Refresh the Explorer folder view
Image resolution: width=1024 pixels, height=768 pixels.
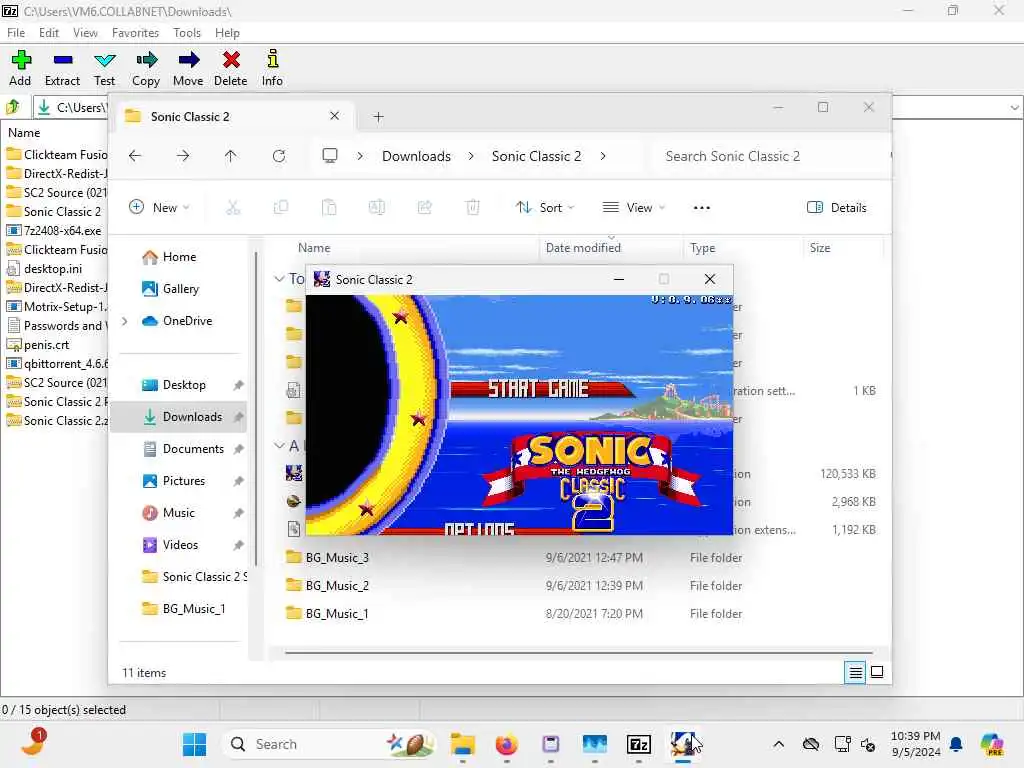coord(279,156)
